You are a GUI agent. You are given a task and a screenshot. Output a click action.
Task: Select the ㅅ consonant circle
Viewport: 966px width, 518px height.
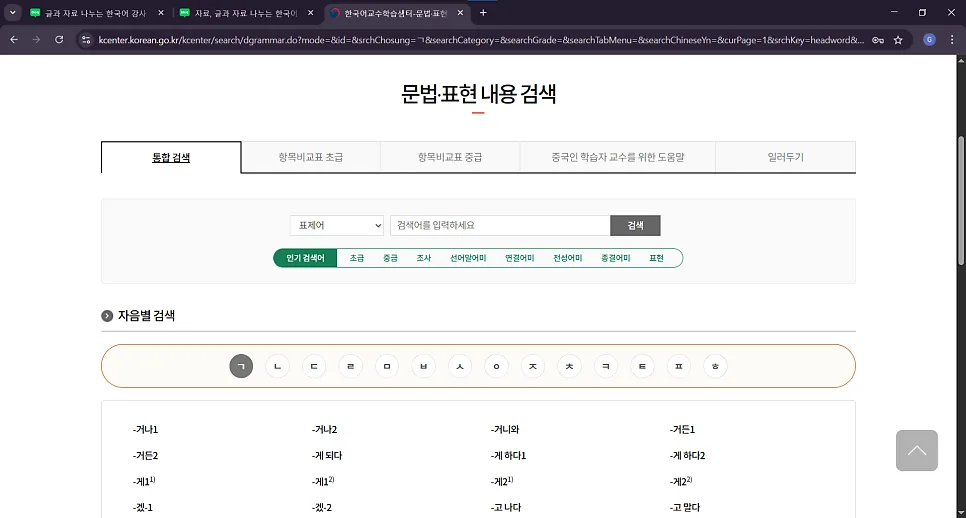pos(460,366)
